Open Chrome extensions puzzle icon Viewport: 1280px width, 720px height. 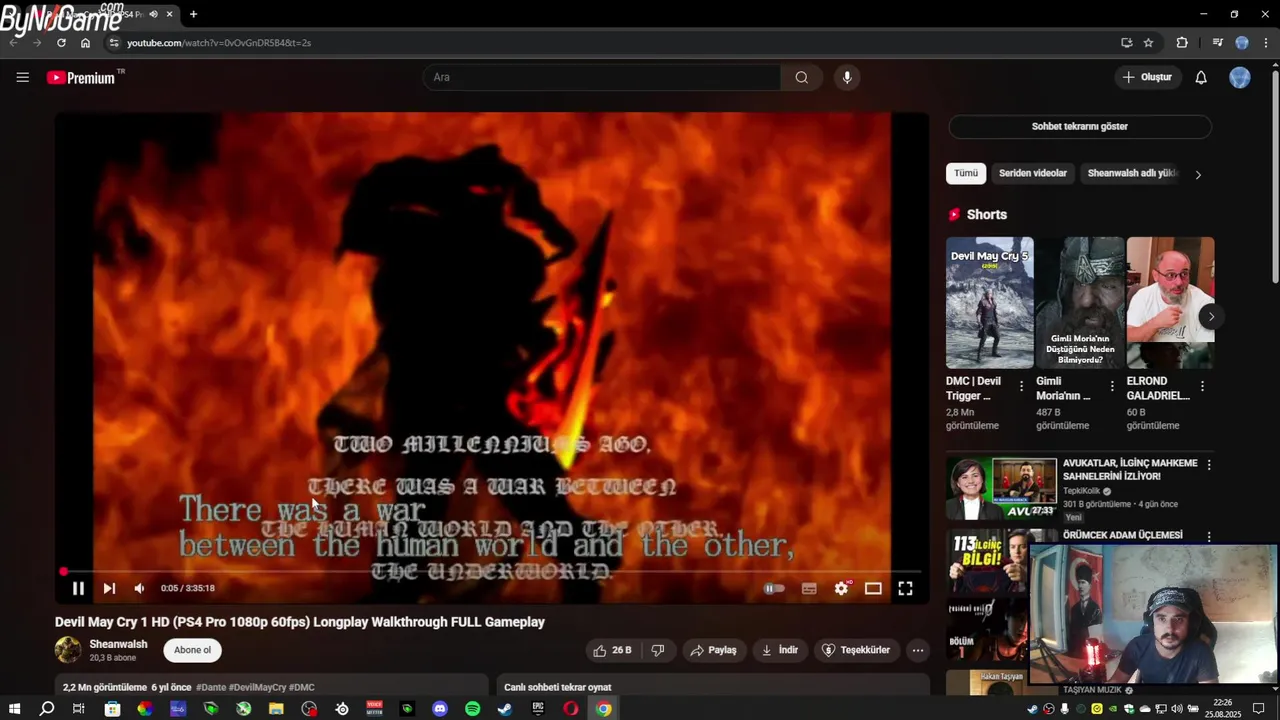tap(1182, 43)
